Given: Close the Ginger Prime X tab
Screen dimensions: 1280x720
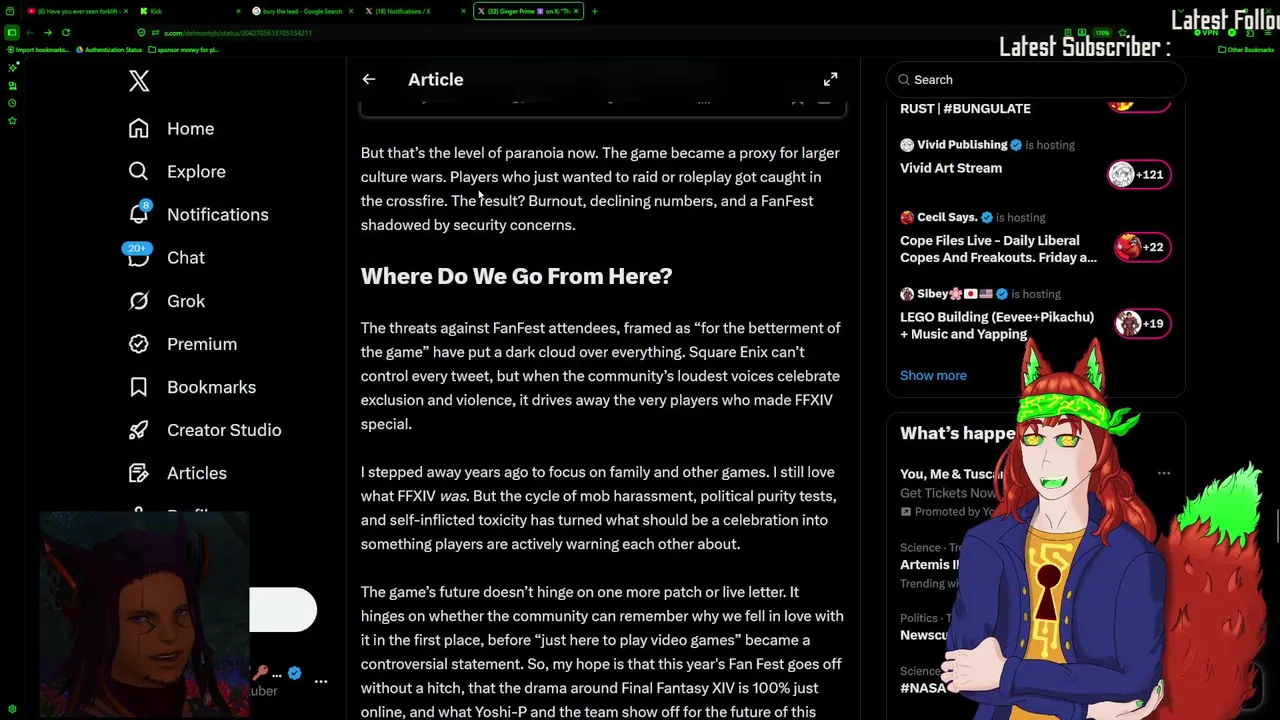Looking at the screenshot, I should click(577, 11).
